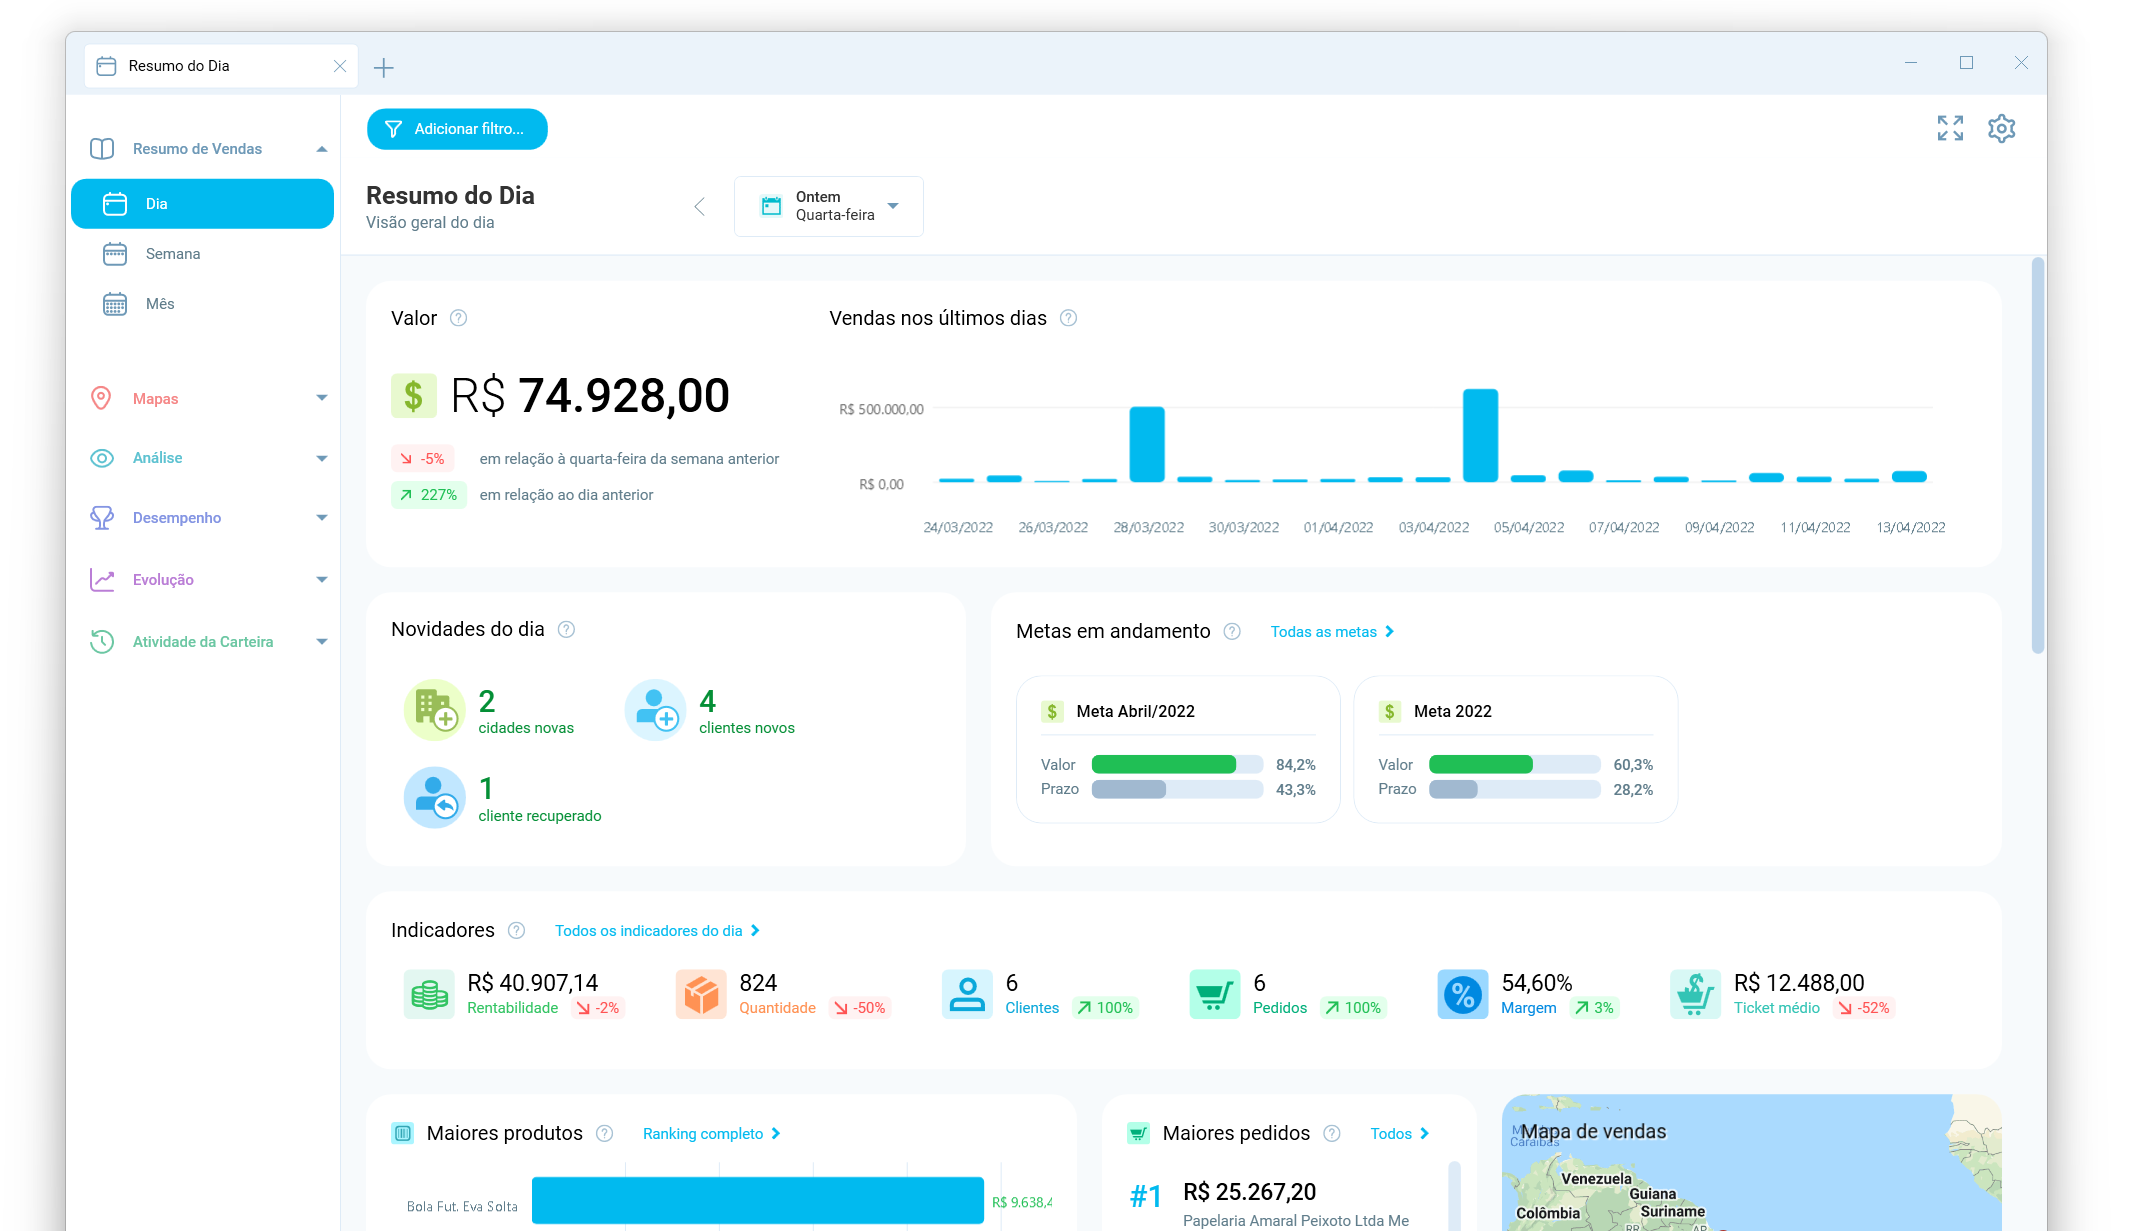Click the Adicionar filtro button
This screenshot has height=1231, width=2130.
(457, 129)
